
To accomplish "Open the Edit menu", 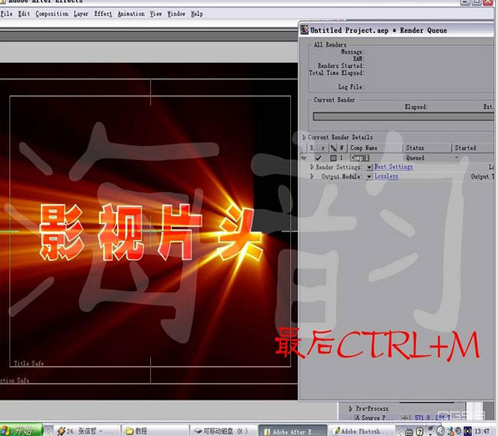I will tap(24, 14).
